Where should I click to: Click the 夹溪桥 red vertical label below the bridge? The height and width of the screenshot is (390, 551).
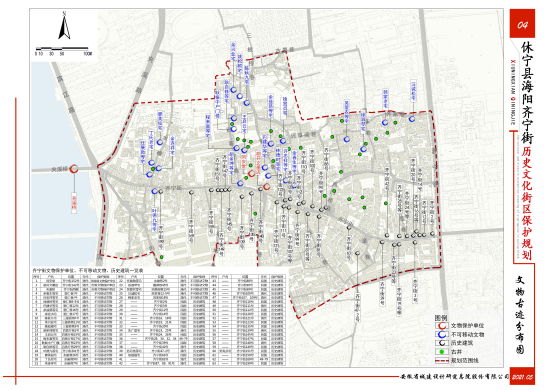click(74, 203)
